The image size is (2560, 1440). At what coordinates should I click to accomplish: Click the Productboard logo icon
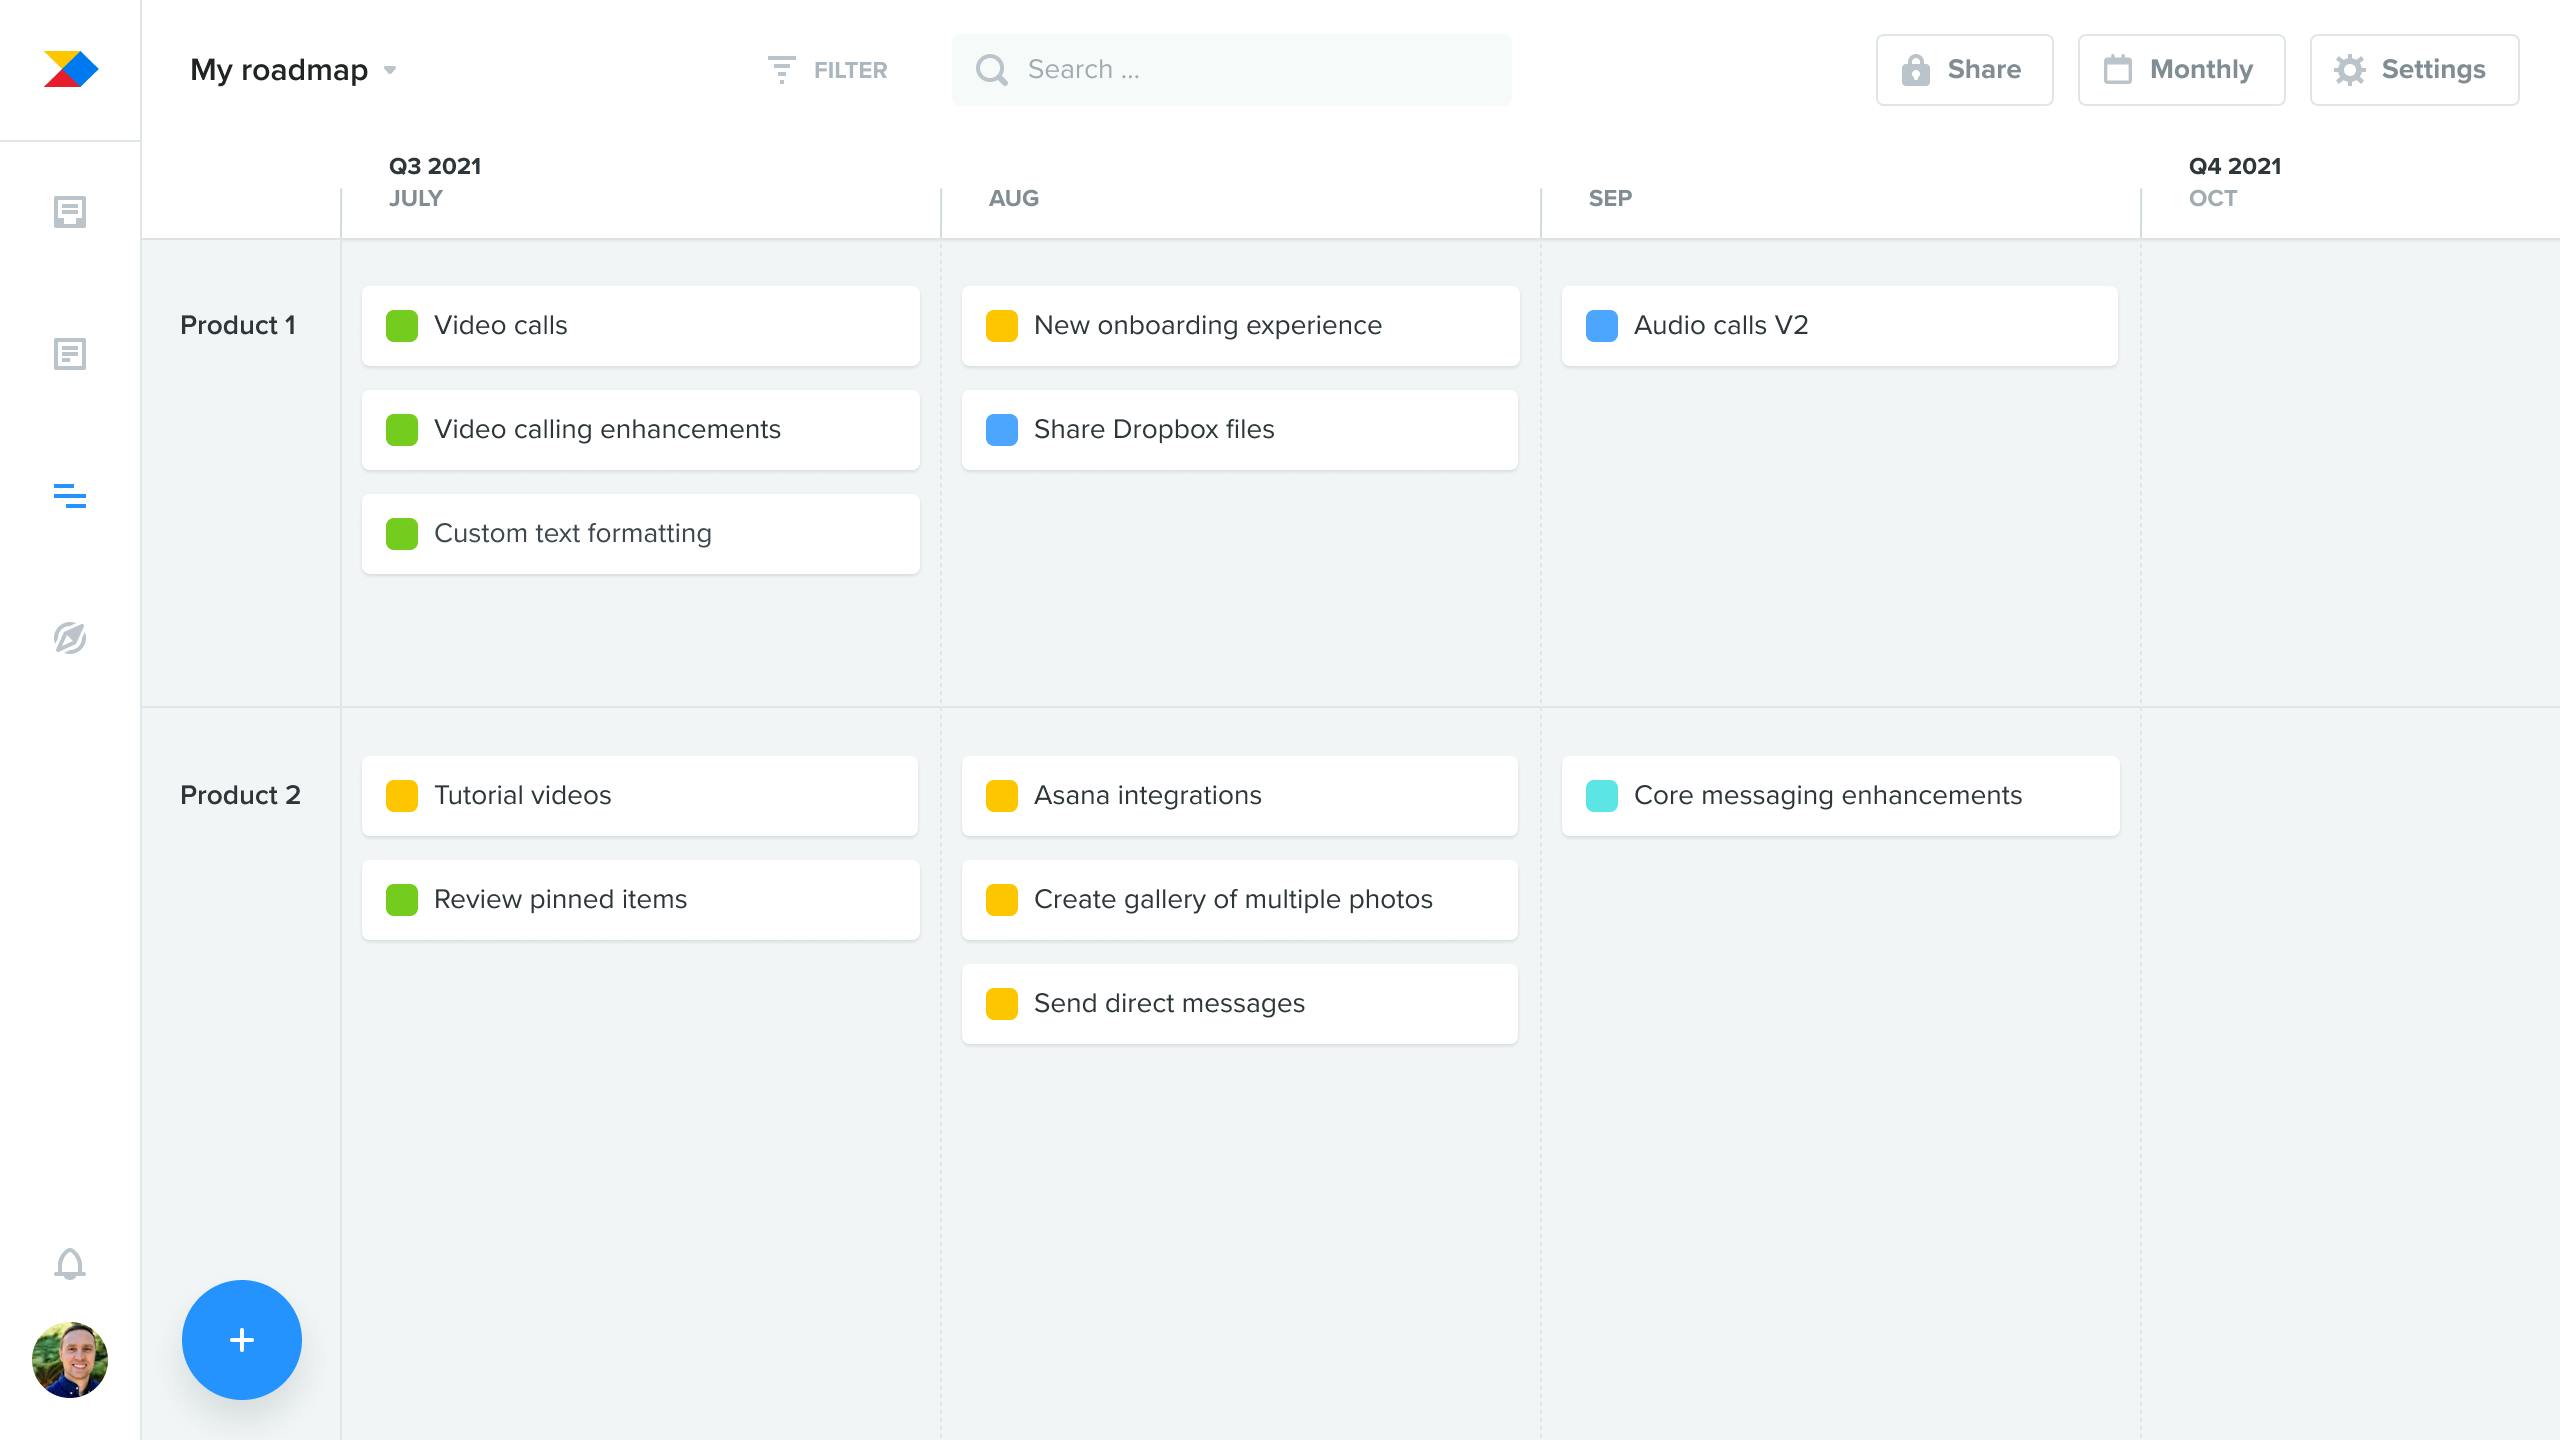pos(71,69)
